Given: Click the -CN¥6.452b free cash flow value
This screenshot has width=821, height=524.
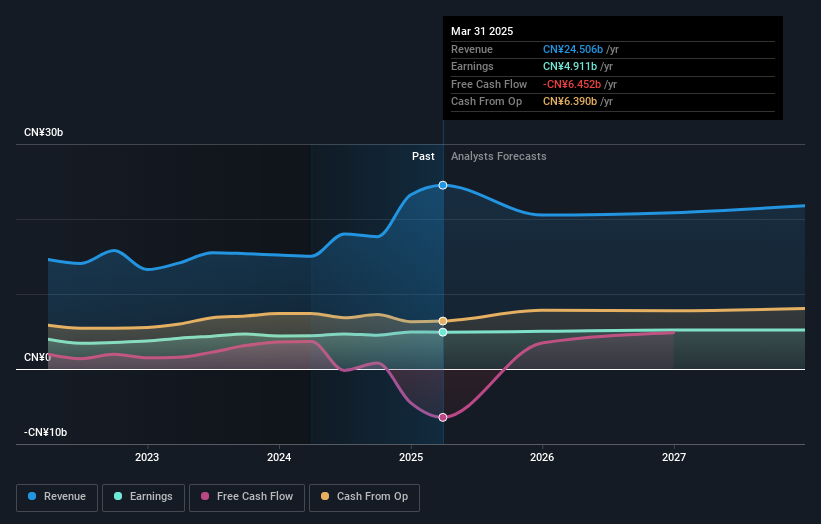Looking at the screenshot, I should point(572,84).
